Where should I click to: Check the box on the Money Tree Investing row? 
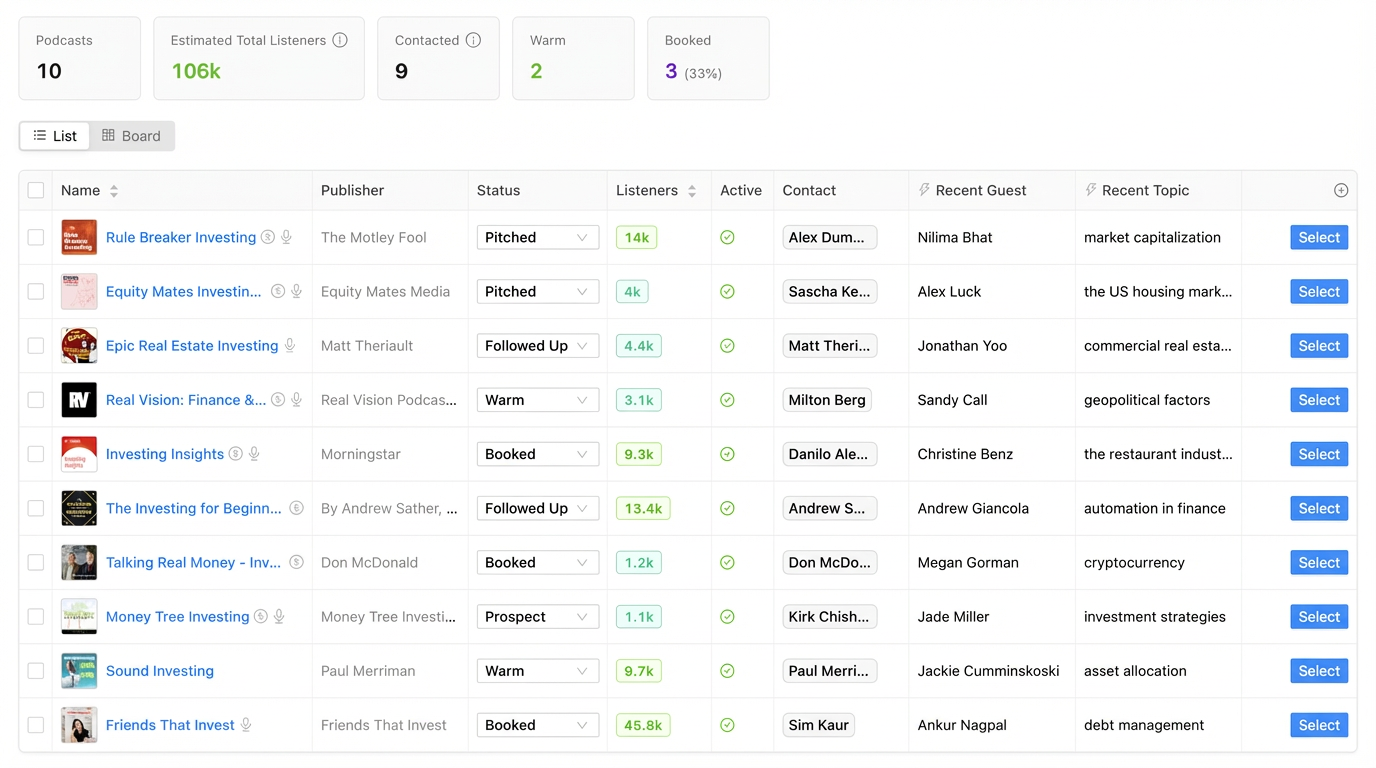tap(36, 616)
